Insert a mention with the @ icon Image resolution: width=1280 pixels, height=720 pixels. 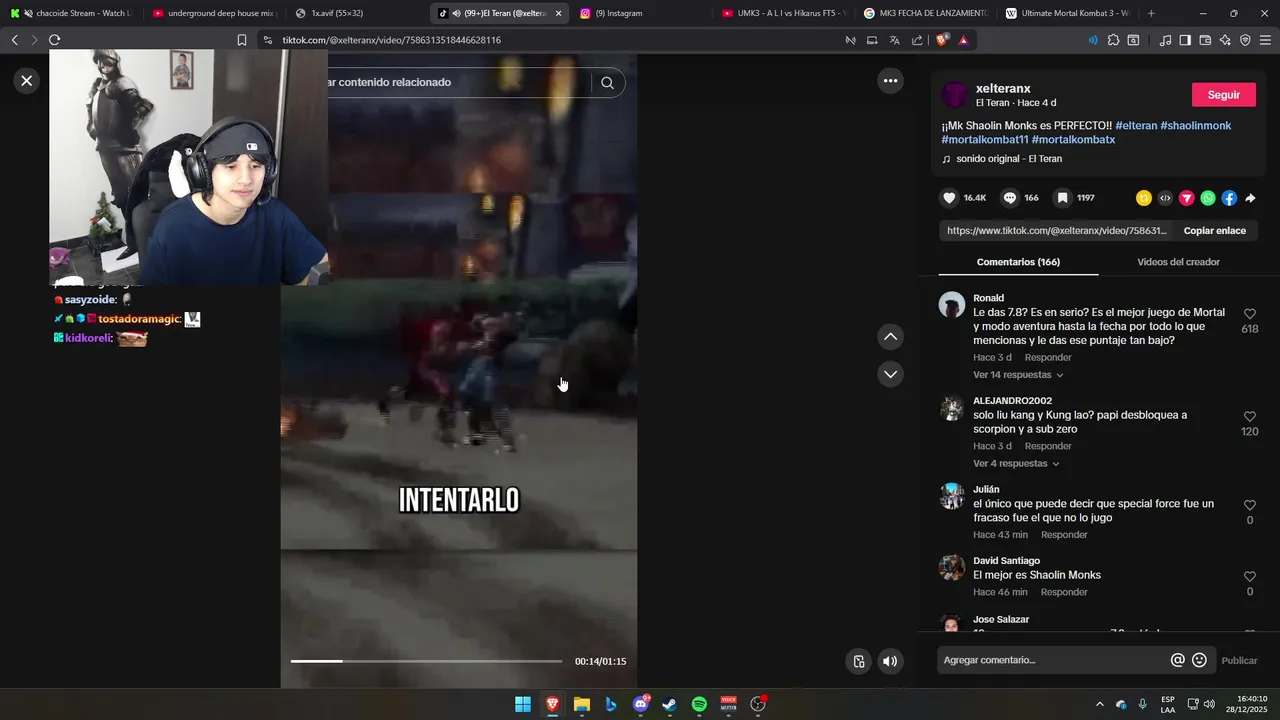(1178, 660)
